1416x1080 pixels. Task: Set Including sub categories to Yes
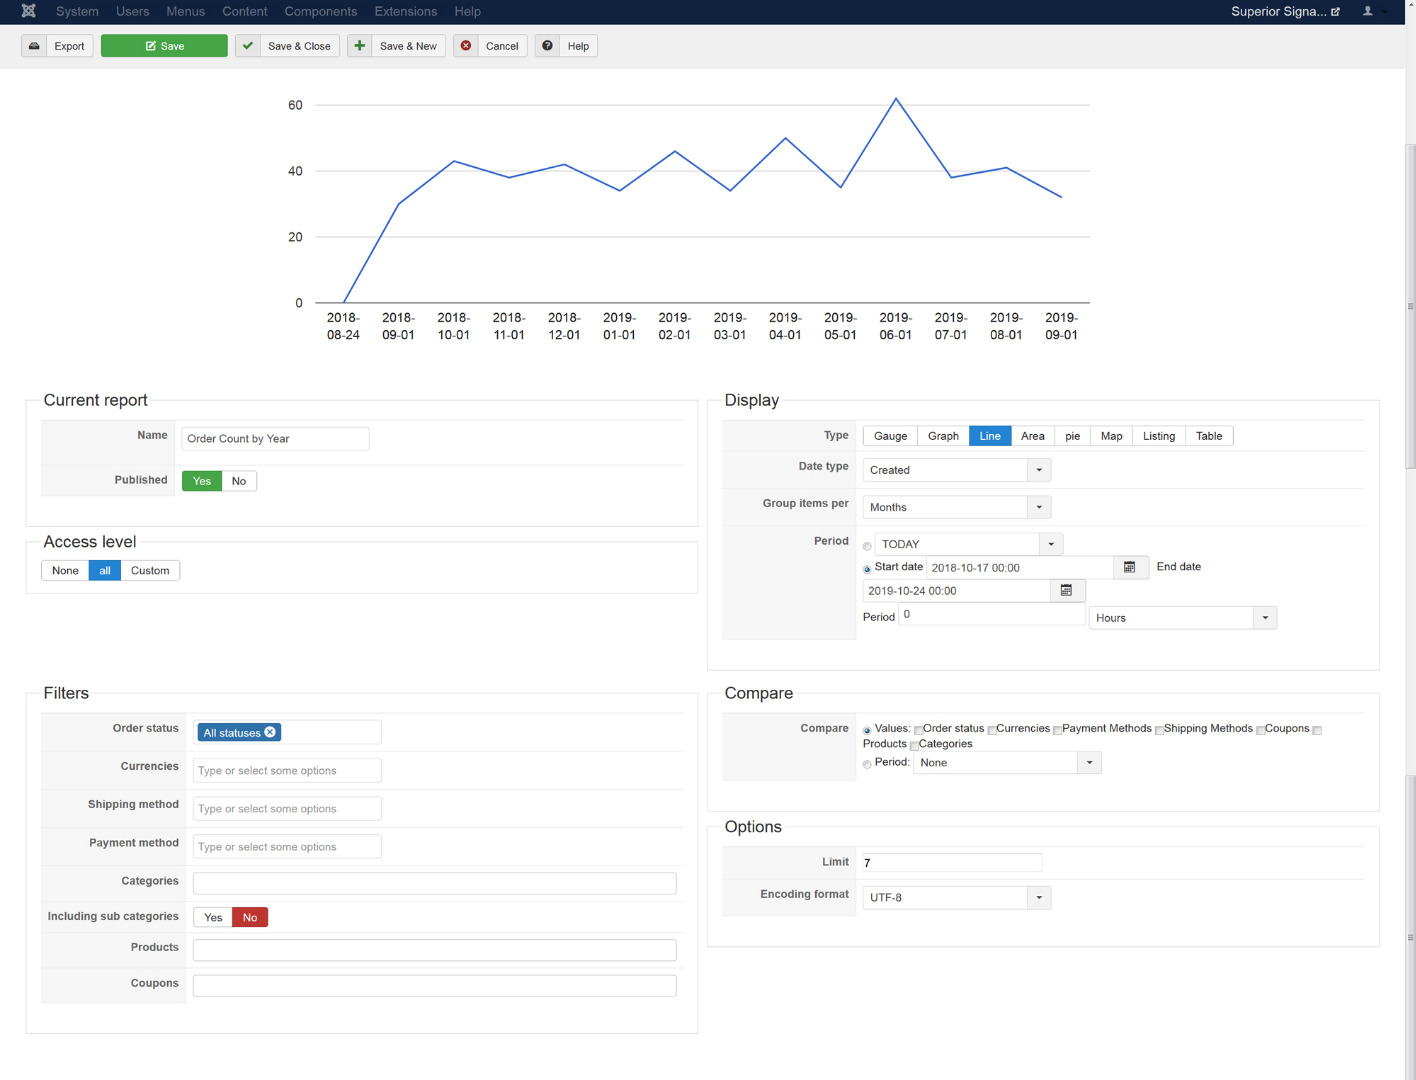click(x=213, y=917)
